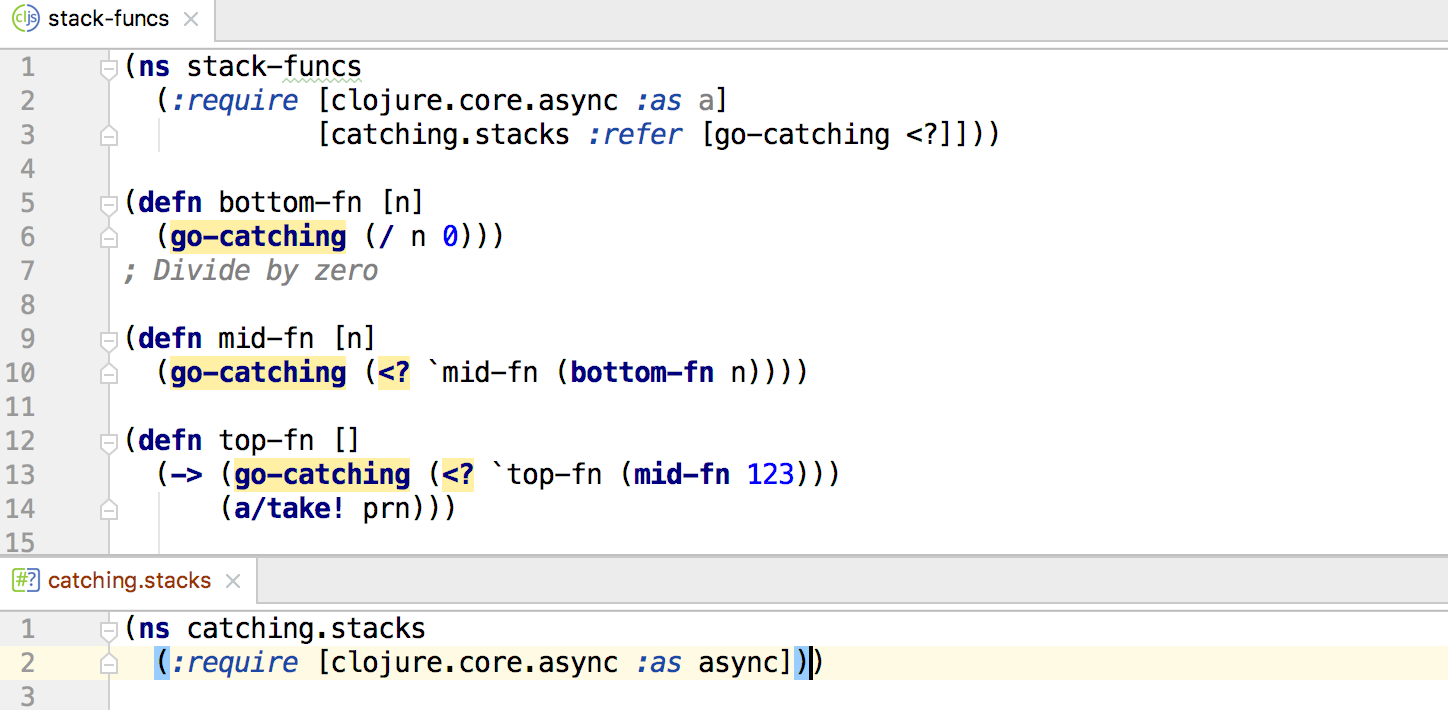The width and height of the screenshot is (1448, 710).
Task: Click the fold end marker beside line 14
Action: tap(108, 510)
